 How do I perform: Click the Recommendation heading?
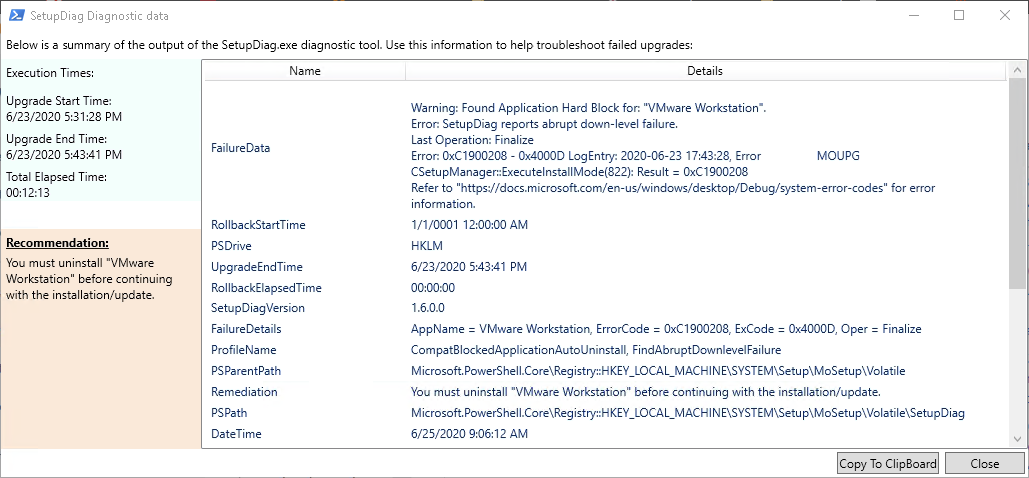point(57,243)
